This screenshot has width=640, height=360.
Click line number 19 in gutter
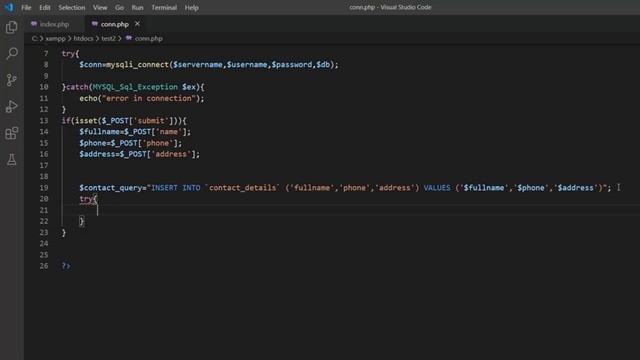[x=44, y=187]
